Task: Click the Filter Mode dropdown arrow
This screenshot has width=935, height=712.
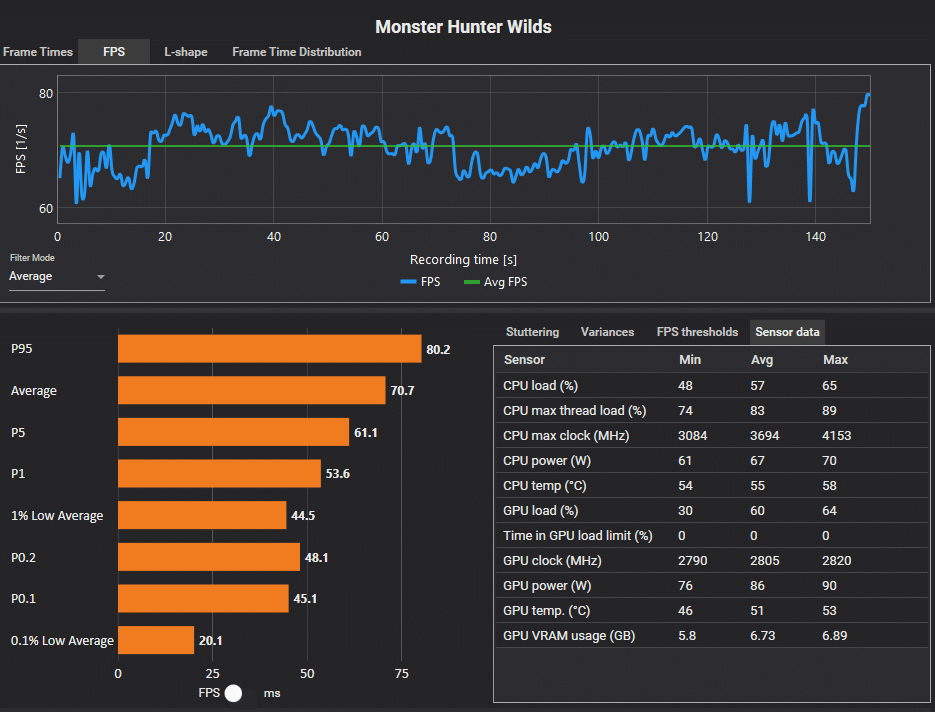Action: 101,277
